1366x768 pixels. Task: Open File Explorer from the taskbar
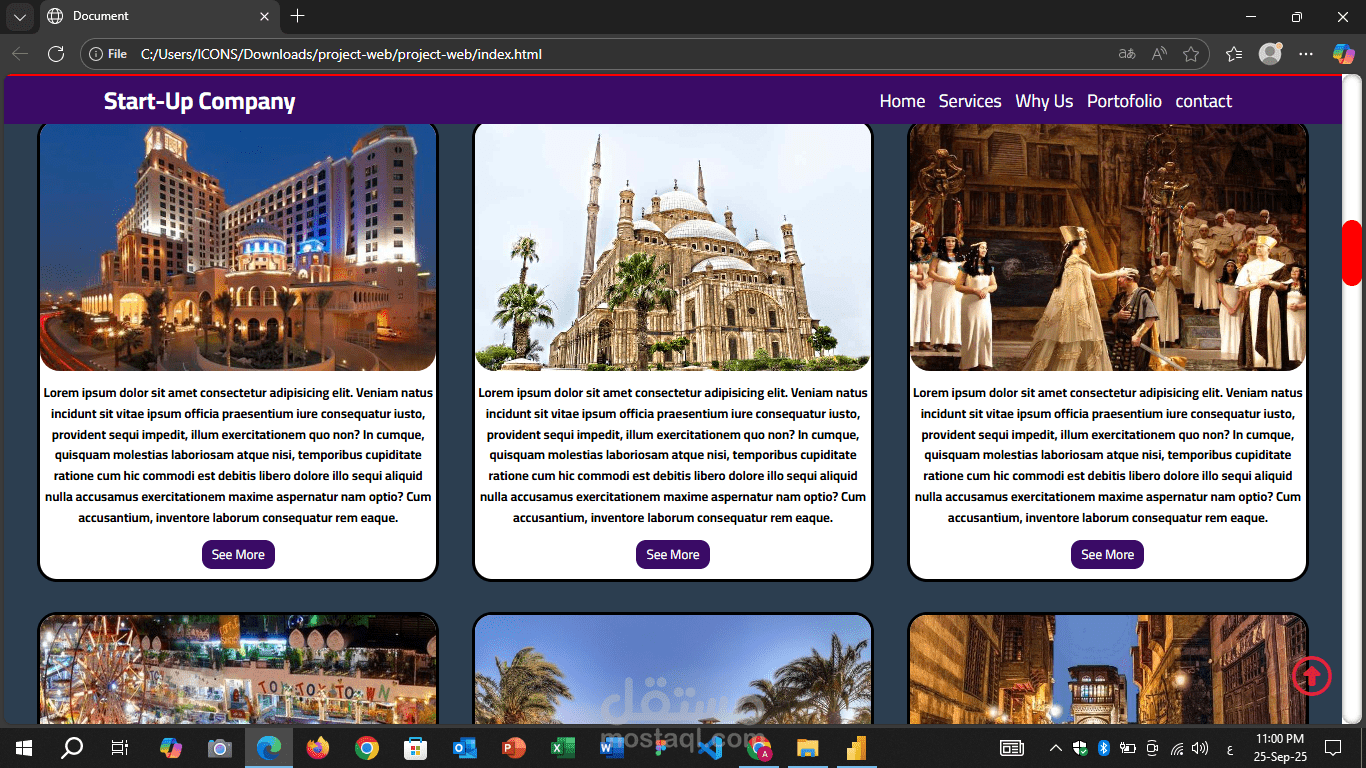[807, 747]
